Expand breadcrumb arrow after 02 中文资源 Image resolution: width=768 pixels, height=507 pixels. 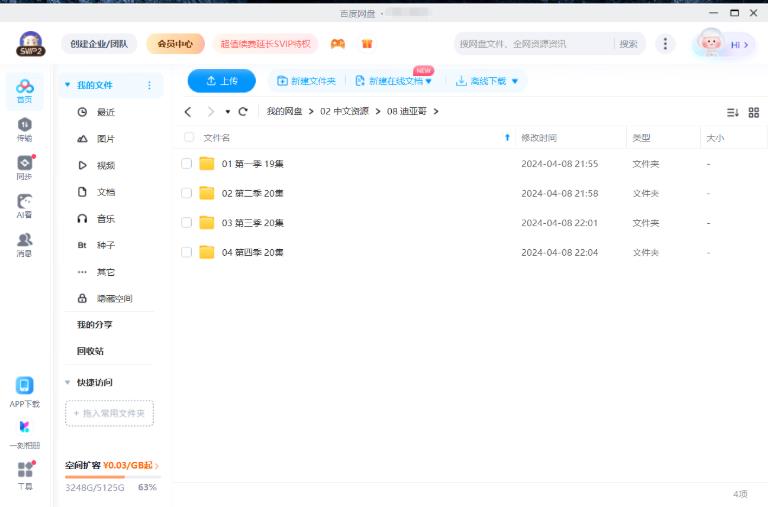(x=378, y=112)
